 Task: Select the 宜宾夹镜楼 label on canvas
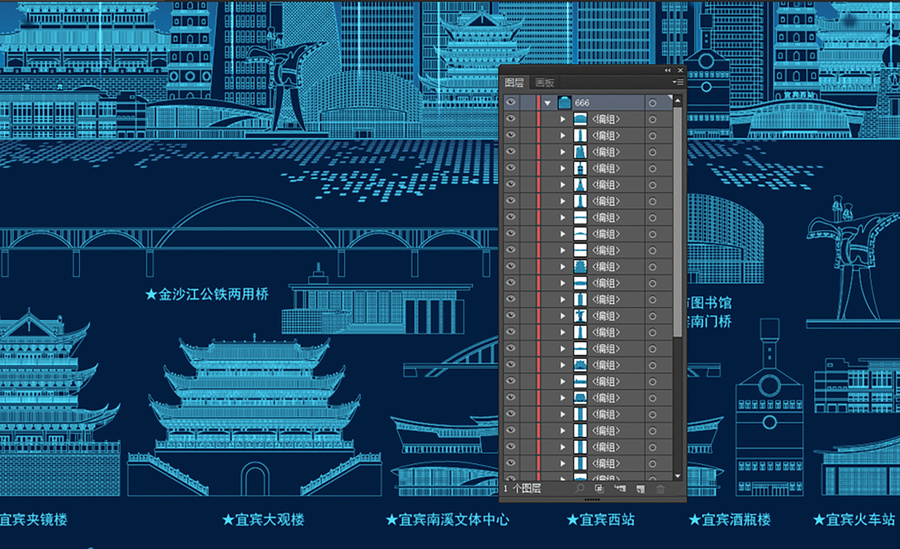[34, 520]
